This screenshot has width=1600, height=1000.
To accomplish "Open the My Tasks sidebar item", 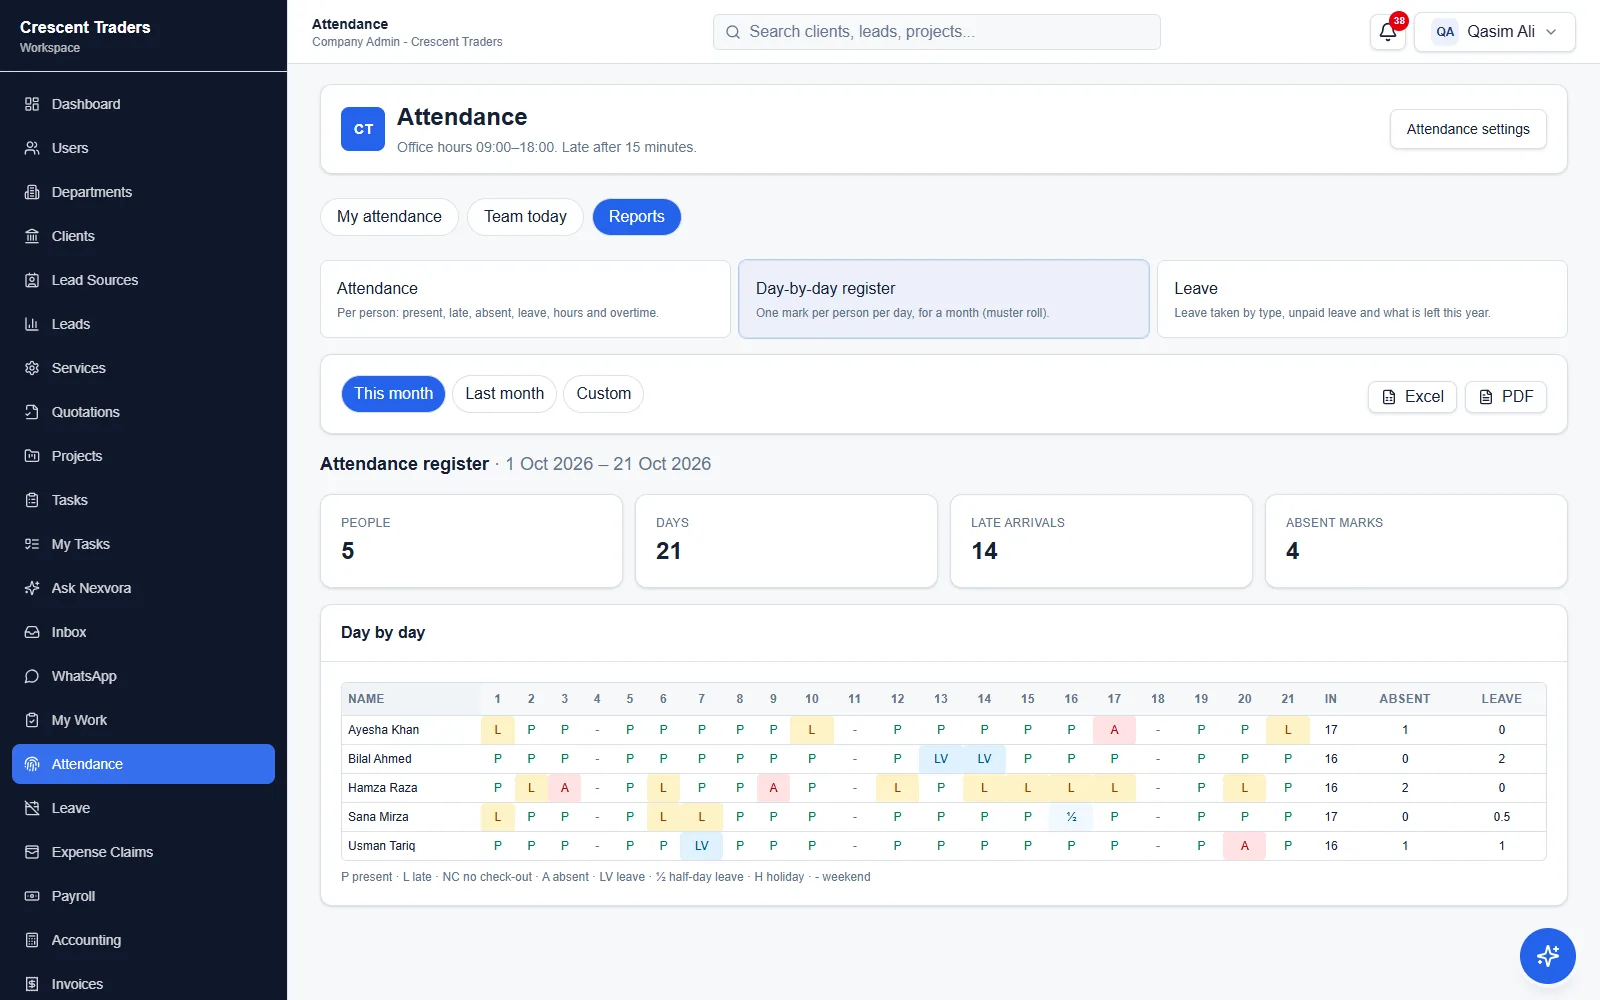I will tap(143, 544).
